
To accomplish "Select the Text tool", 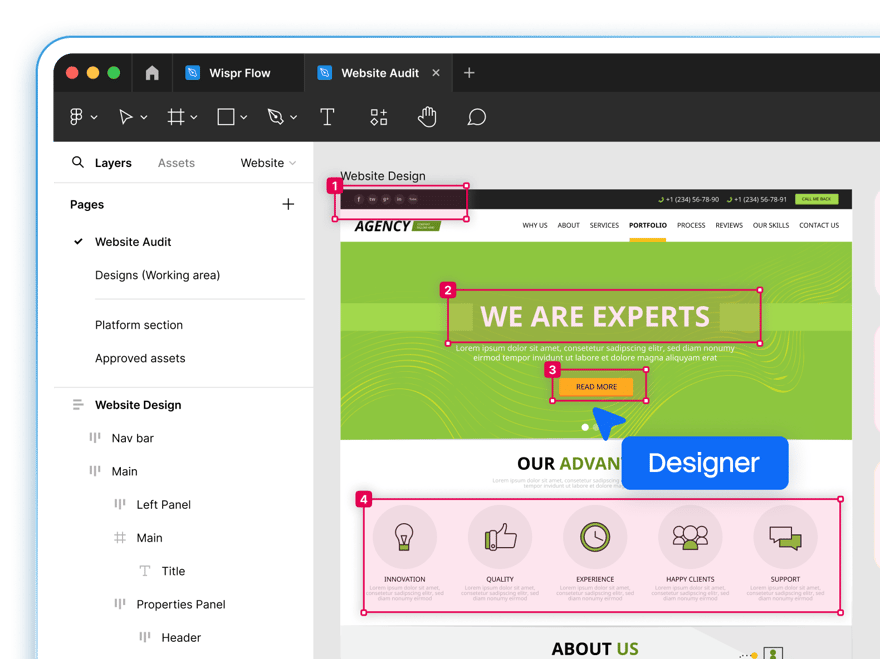I will 327,117.
